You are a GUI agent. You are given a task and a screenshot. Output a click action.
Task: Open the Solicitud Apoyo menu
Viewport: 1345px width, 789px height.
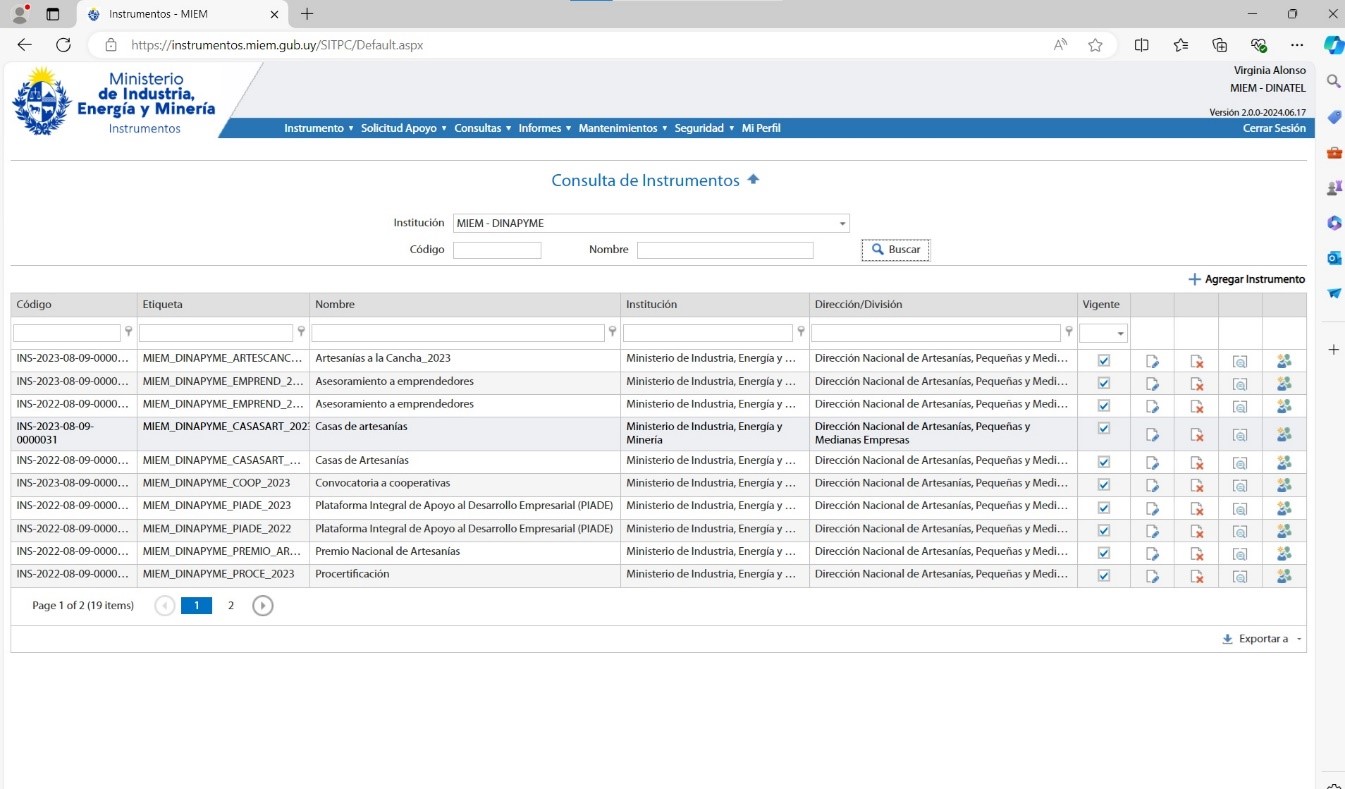click(x=404, y=128)
